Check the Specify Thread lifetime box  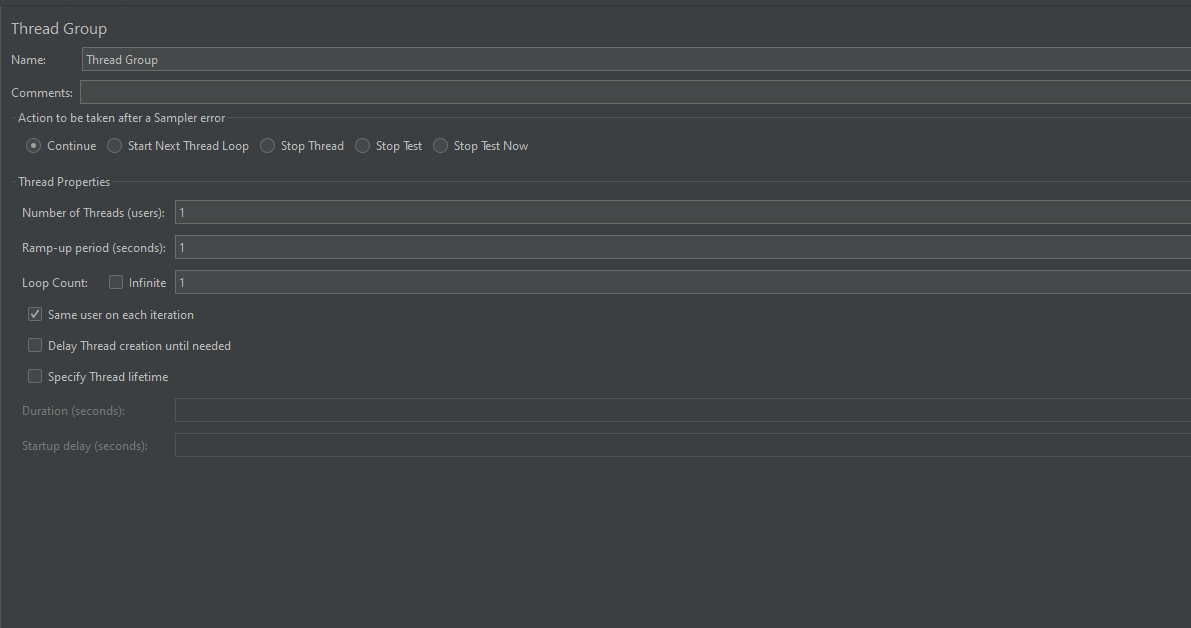tap(34, 376)
